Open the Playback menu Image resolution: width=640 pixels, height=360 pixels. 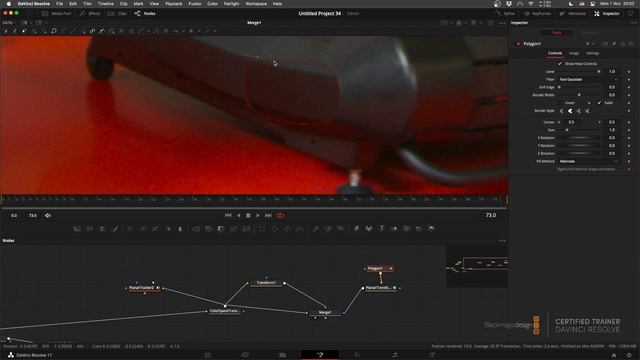pyautogui.click(x=173, y=4)
